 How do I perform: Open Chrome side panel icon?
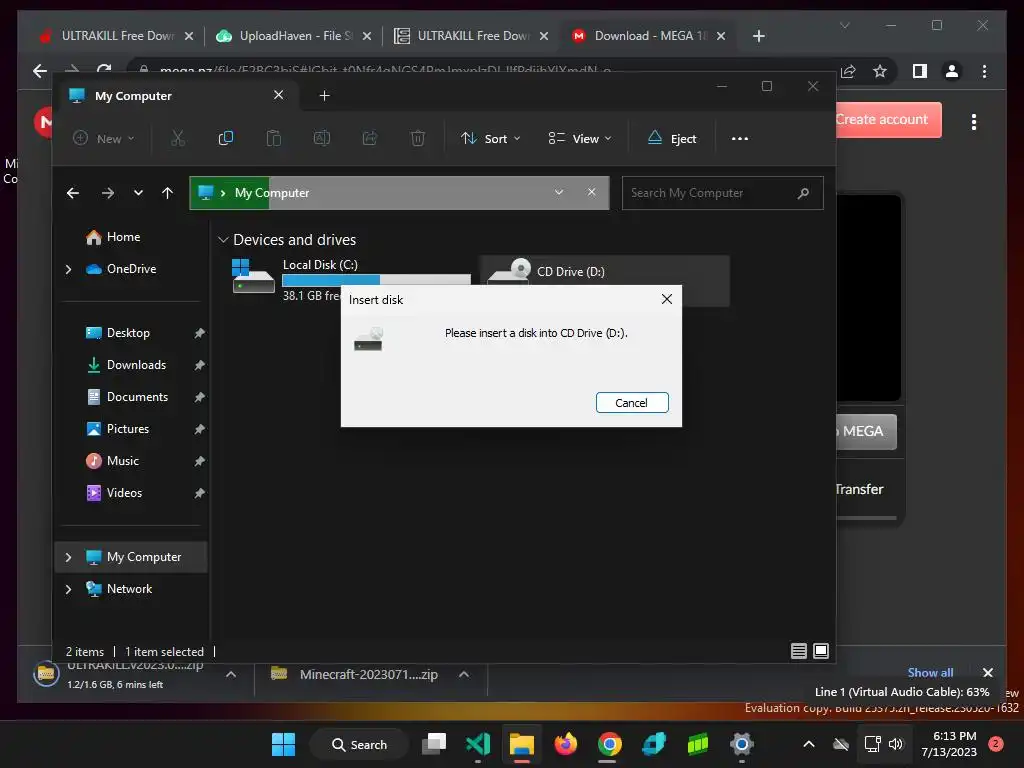pyautogui.click(x=920, y=71)
